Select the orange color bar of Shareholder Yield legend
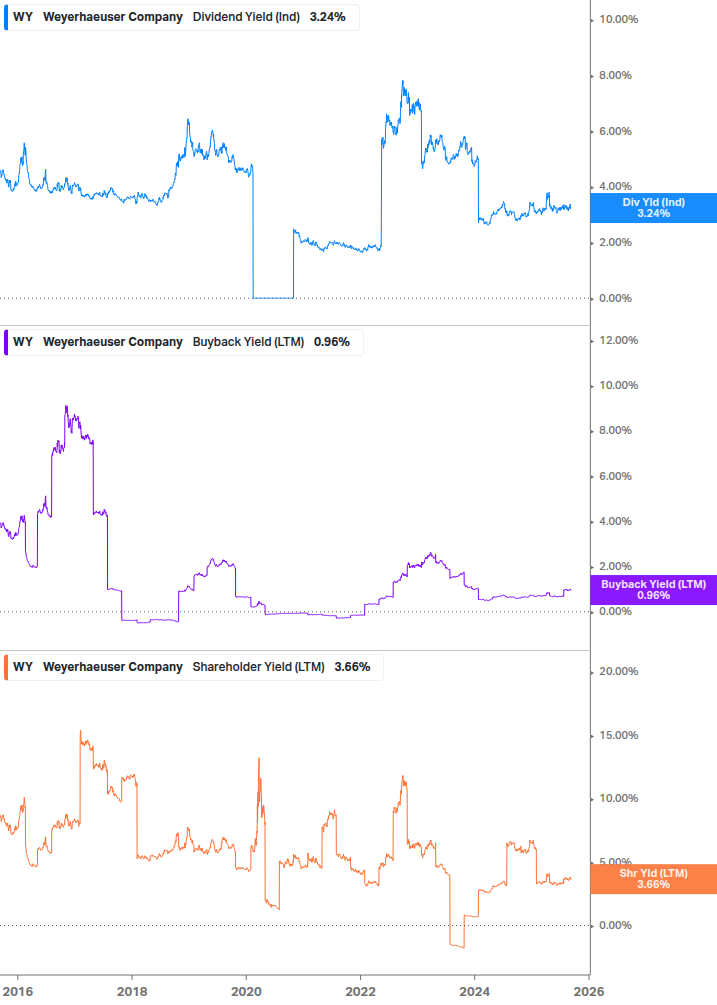The width and height of the screenshot is (717, 1005). [6, 667]
